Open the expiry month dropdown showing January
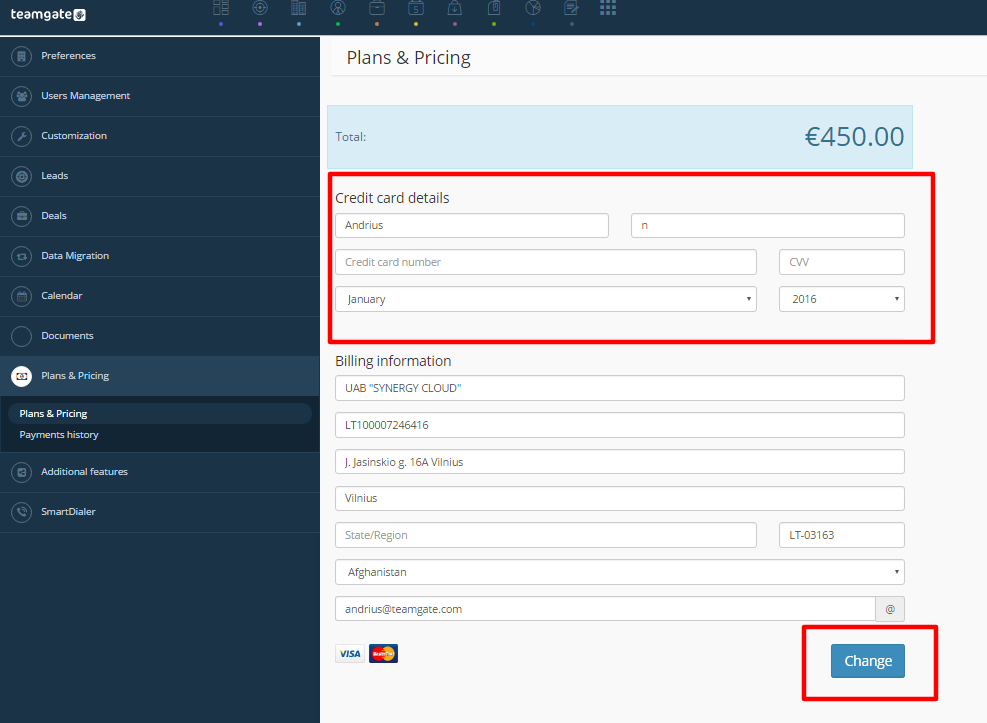This screenshot has width=987, height=723. (x=546, y=299)
